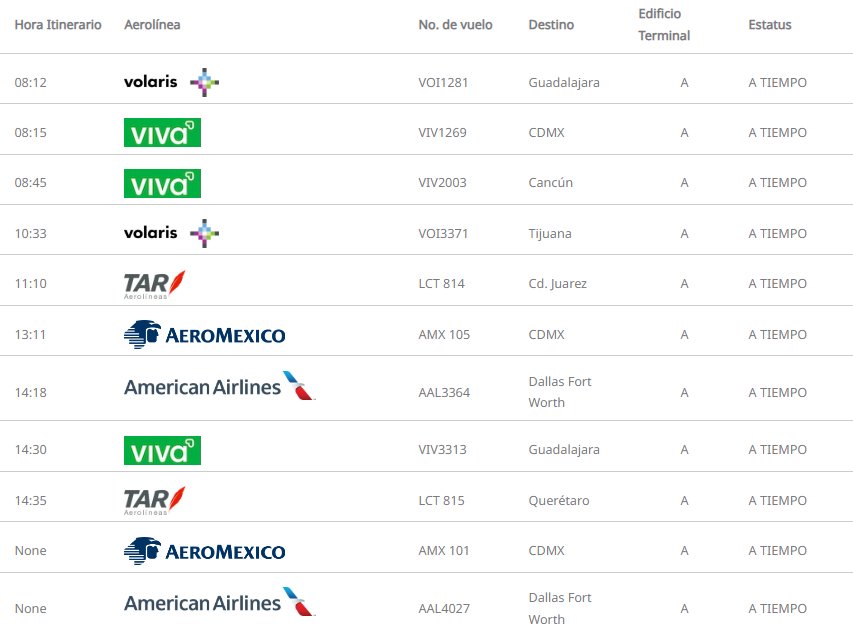
Task: Click the TAR logo for Querétaro flight
Action: (x=154, y=501)
